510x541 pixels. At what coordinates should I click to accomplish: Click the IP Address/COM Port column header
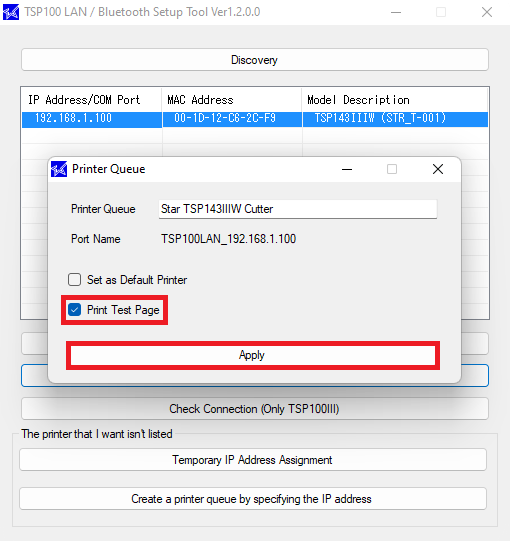(x=91, y=100)
